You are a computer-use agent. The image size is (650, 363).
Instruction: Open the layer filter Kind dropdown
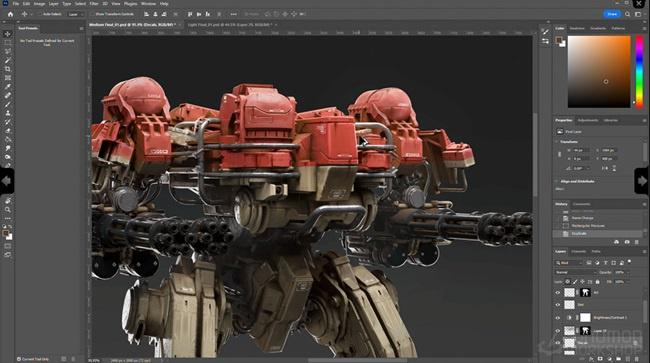tap(568, 263)
